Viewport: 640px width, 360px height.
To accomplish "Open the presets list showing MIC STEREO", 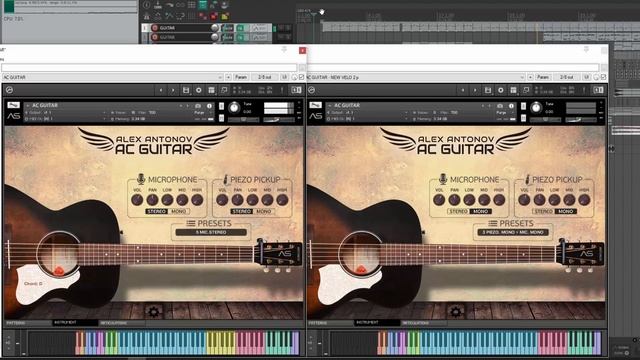I will tap(211, 232).
